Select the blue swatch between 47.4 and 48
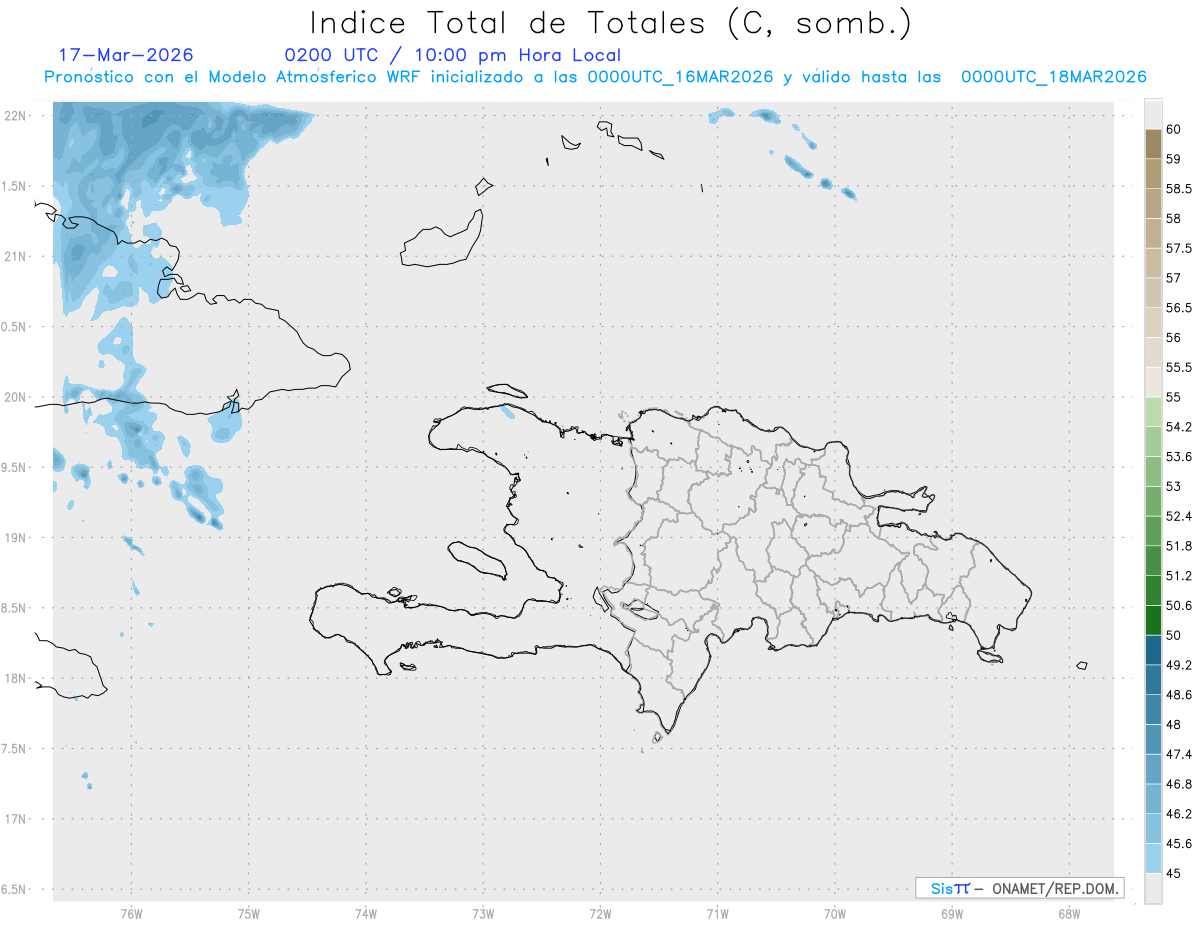This screenshot has width=1200, height=927. (x=1153, y=739)
